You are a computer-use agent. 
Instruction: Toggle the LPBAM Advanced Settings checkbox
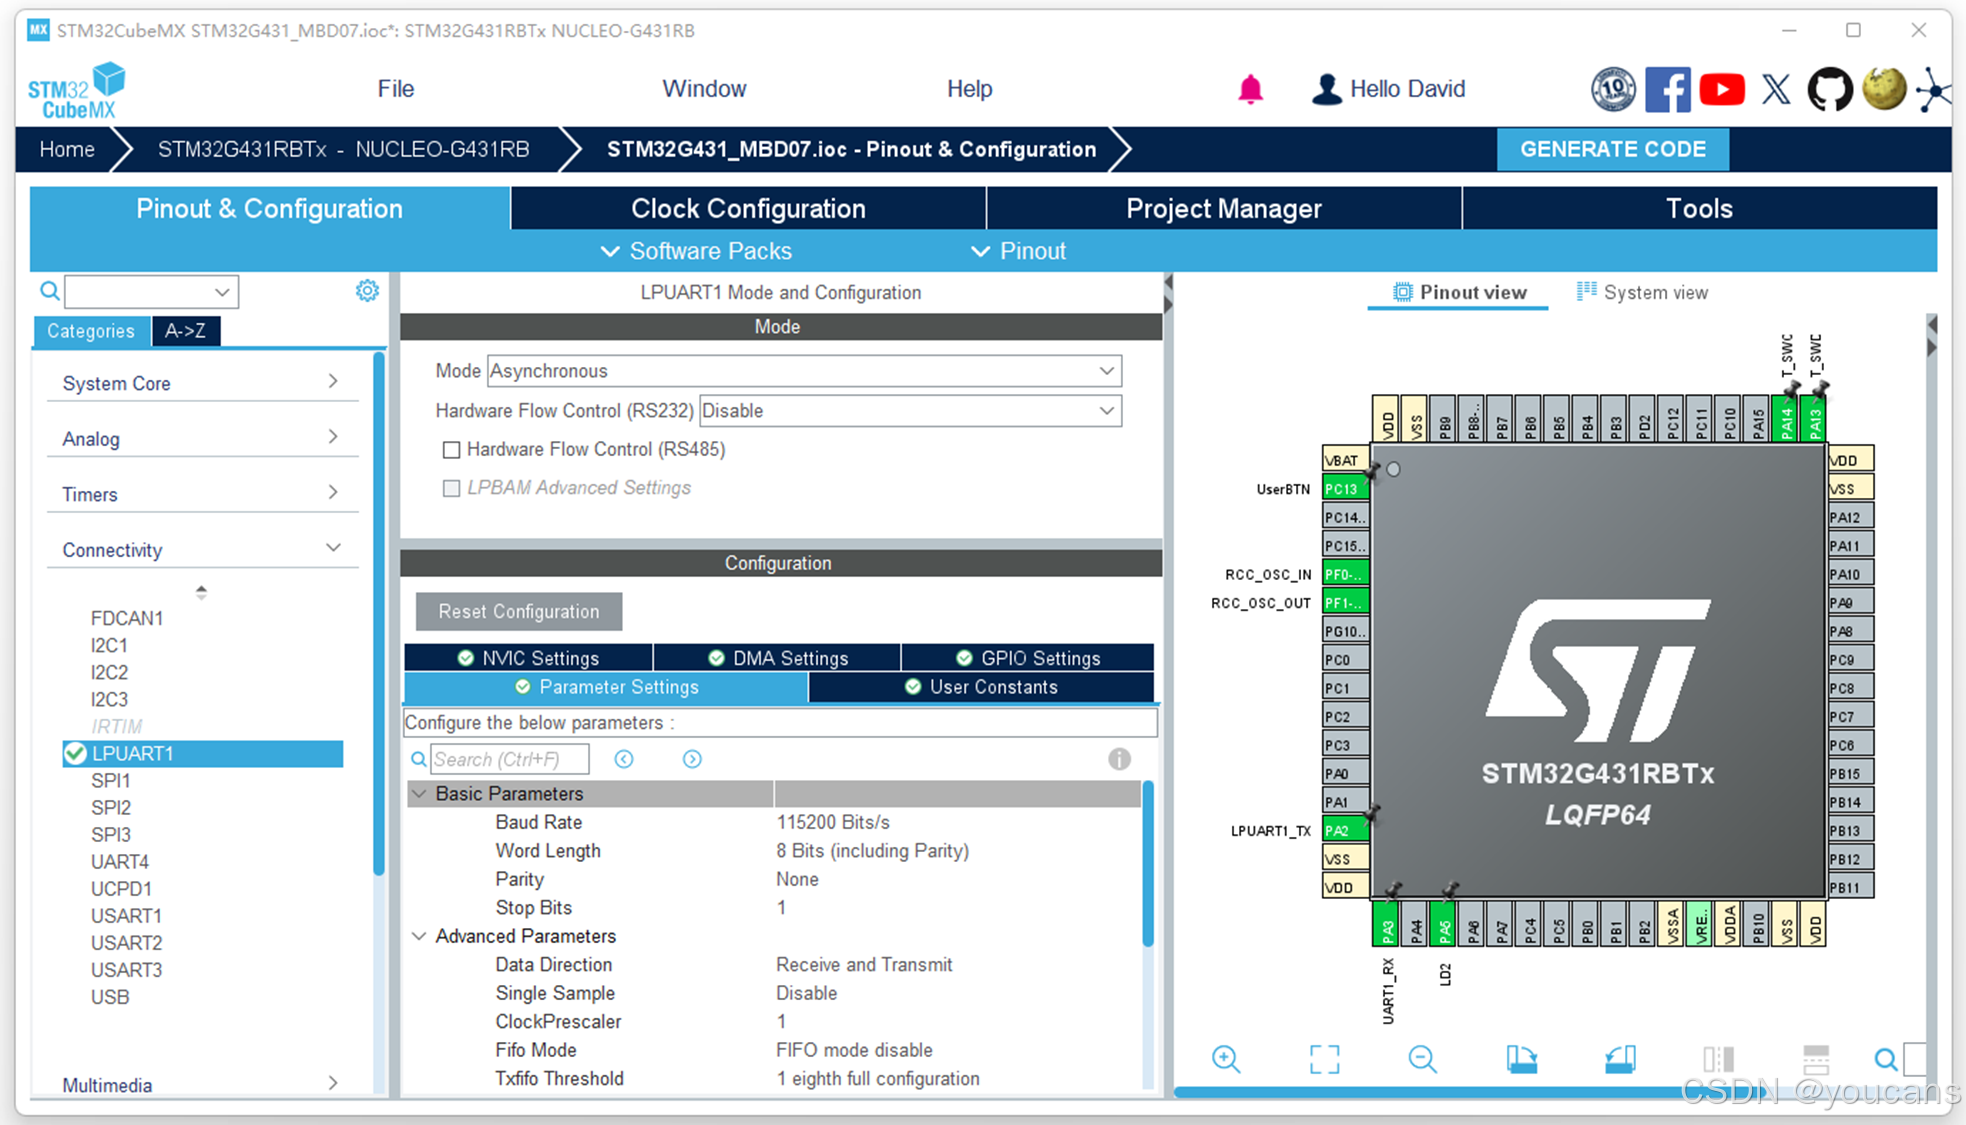(452, 488)
